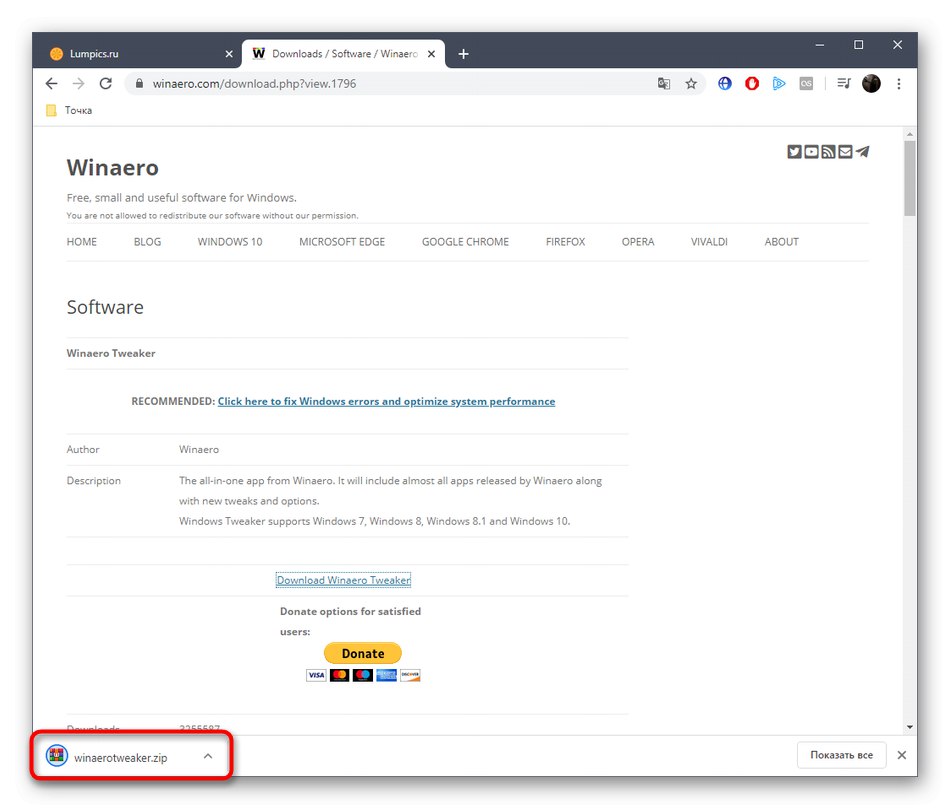Maximize the Chrome window
The image size is (950, 809).
859,45
